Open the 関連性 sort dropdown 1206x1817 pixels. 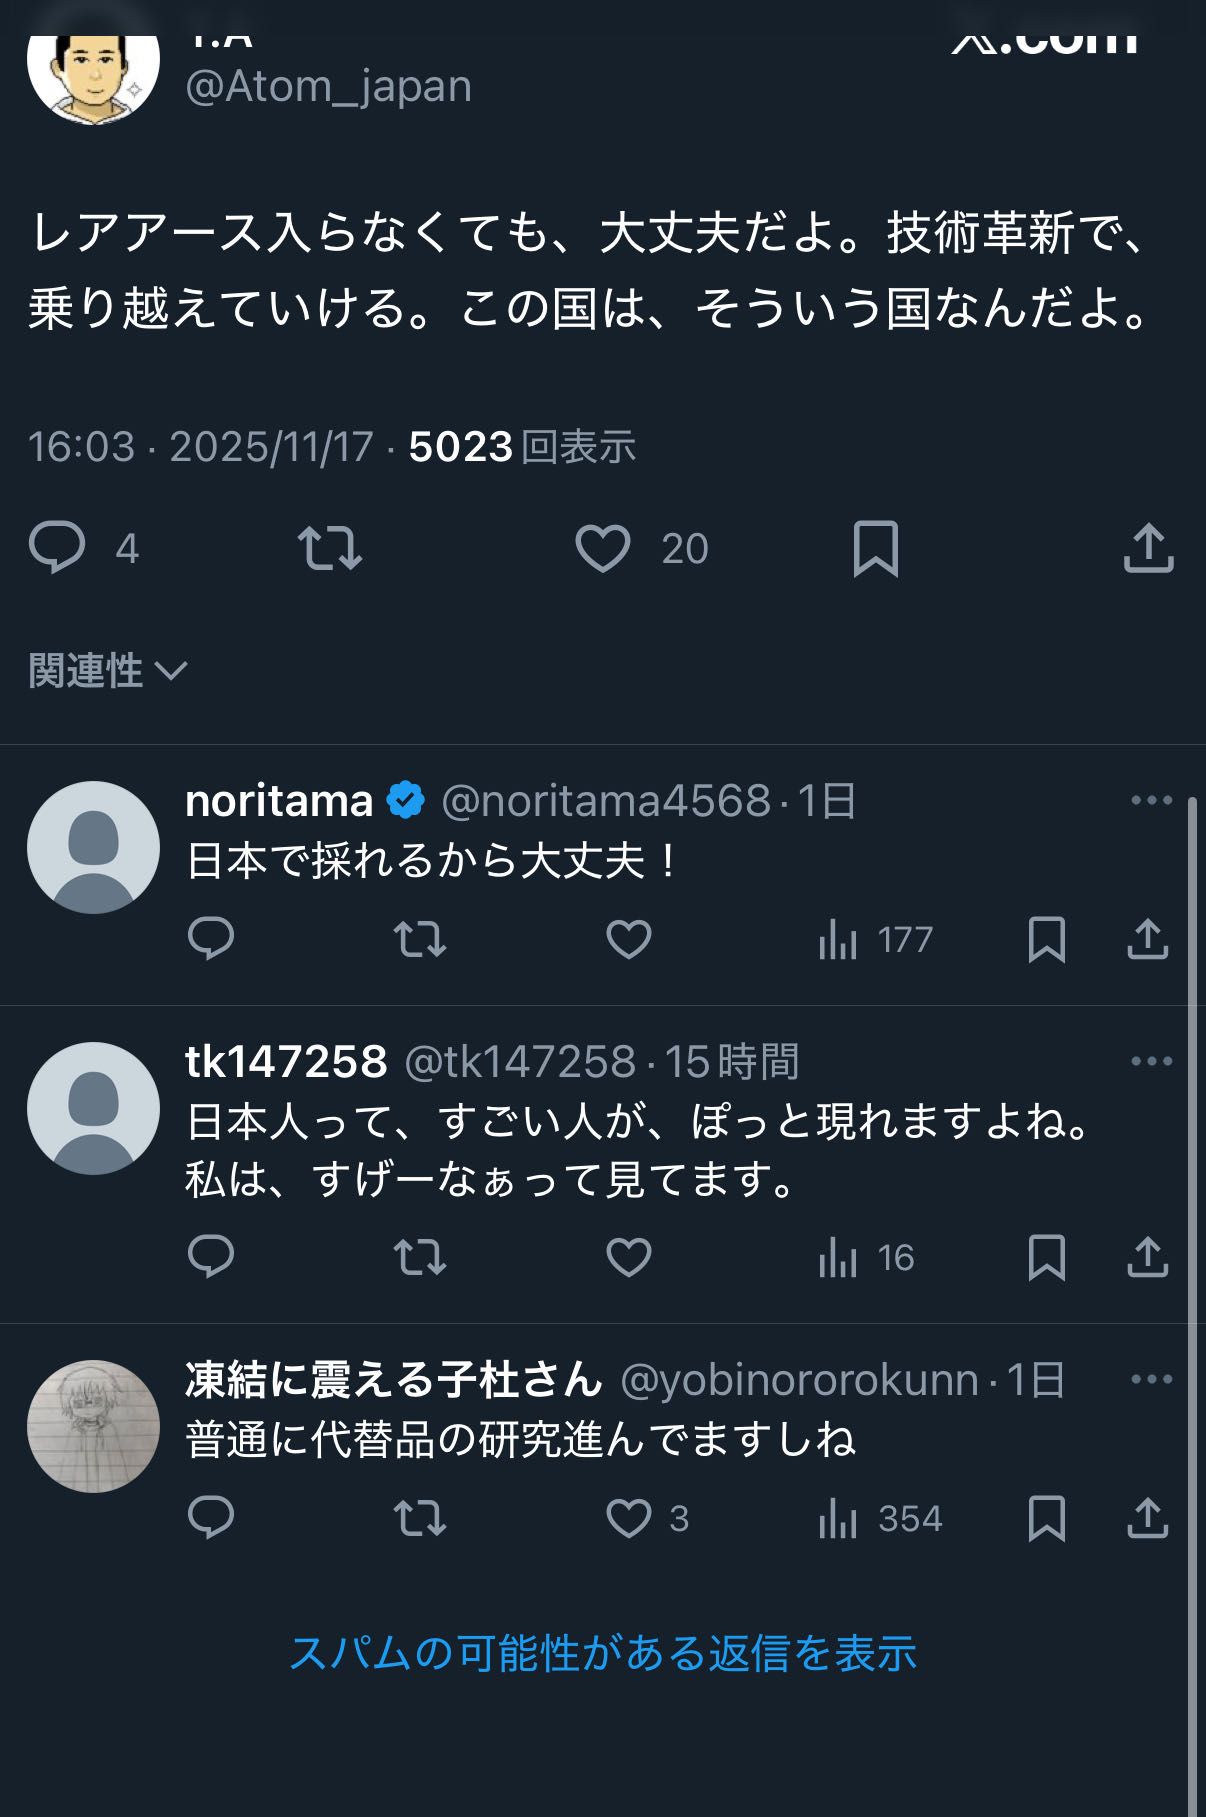[x=108, y=670]
